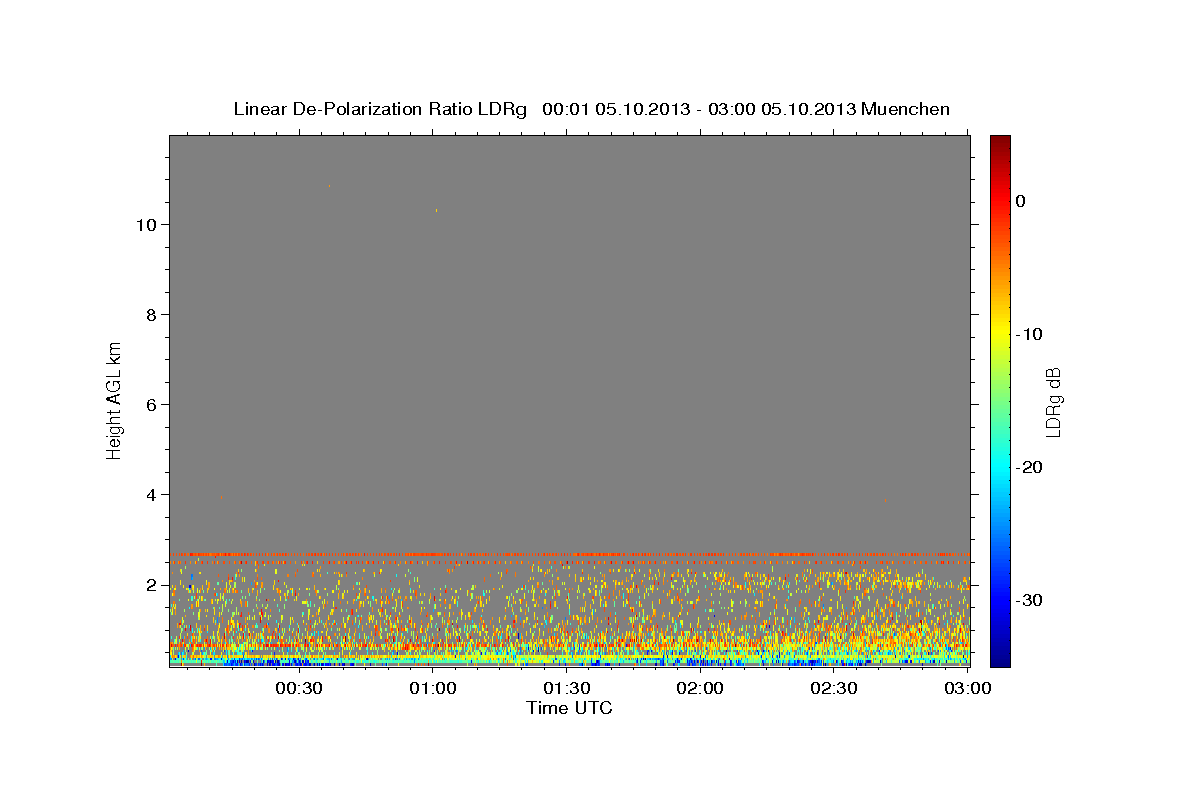Click the 02:30 time tick label
The image size is (1200, 800).
point(834,689)
